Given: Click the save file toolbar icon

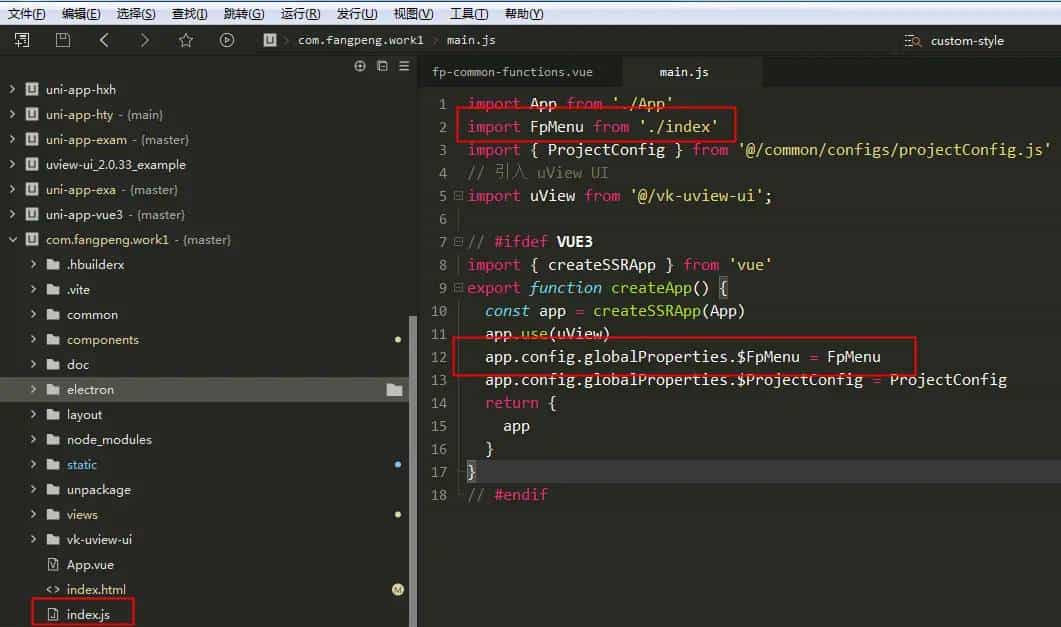Looking at the screenshot, I should [x=63, y=40].
